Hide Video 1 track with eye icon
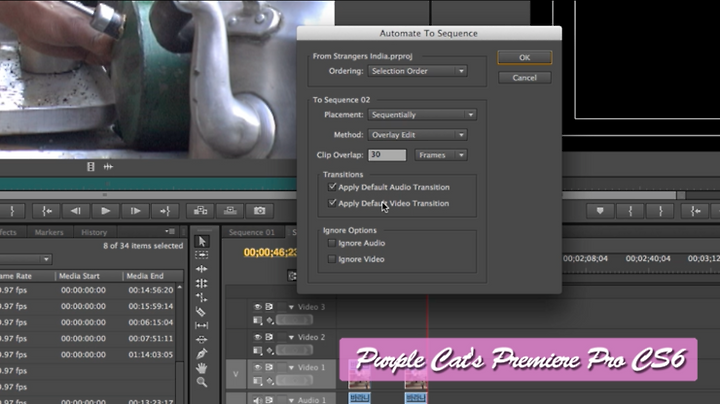This screenshot has width=720, height=404. pos(258,367)
